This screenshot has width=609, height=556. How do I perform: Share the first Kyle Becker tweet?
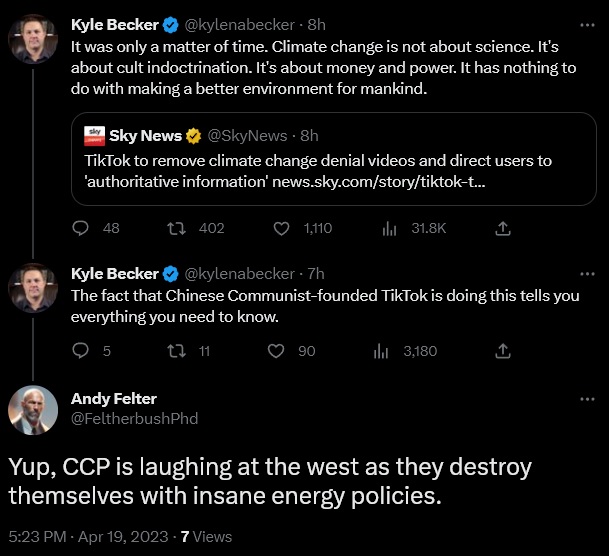pyautogui.click(x=503, y=228)
